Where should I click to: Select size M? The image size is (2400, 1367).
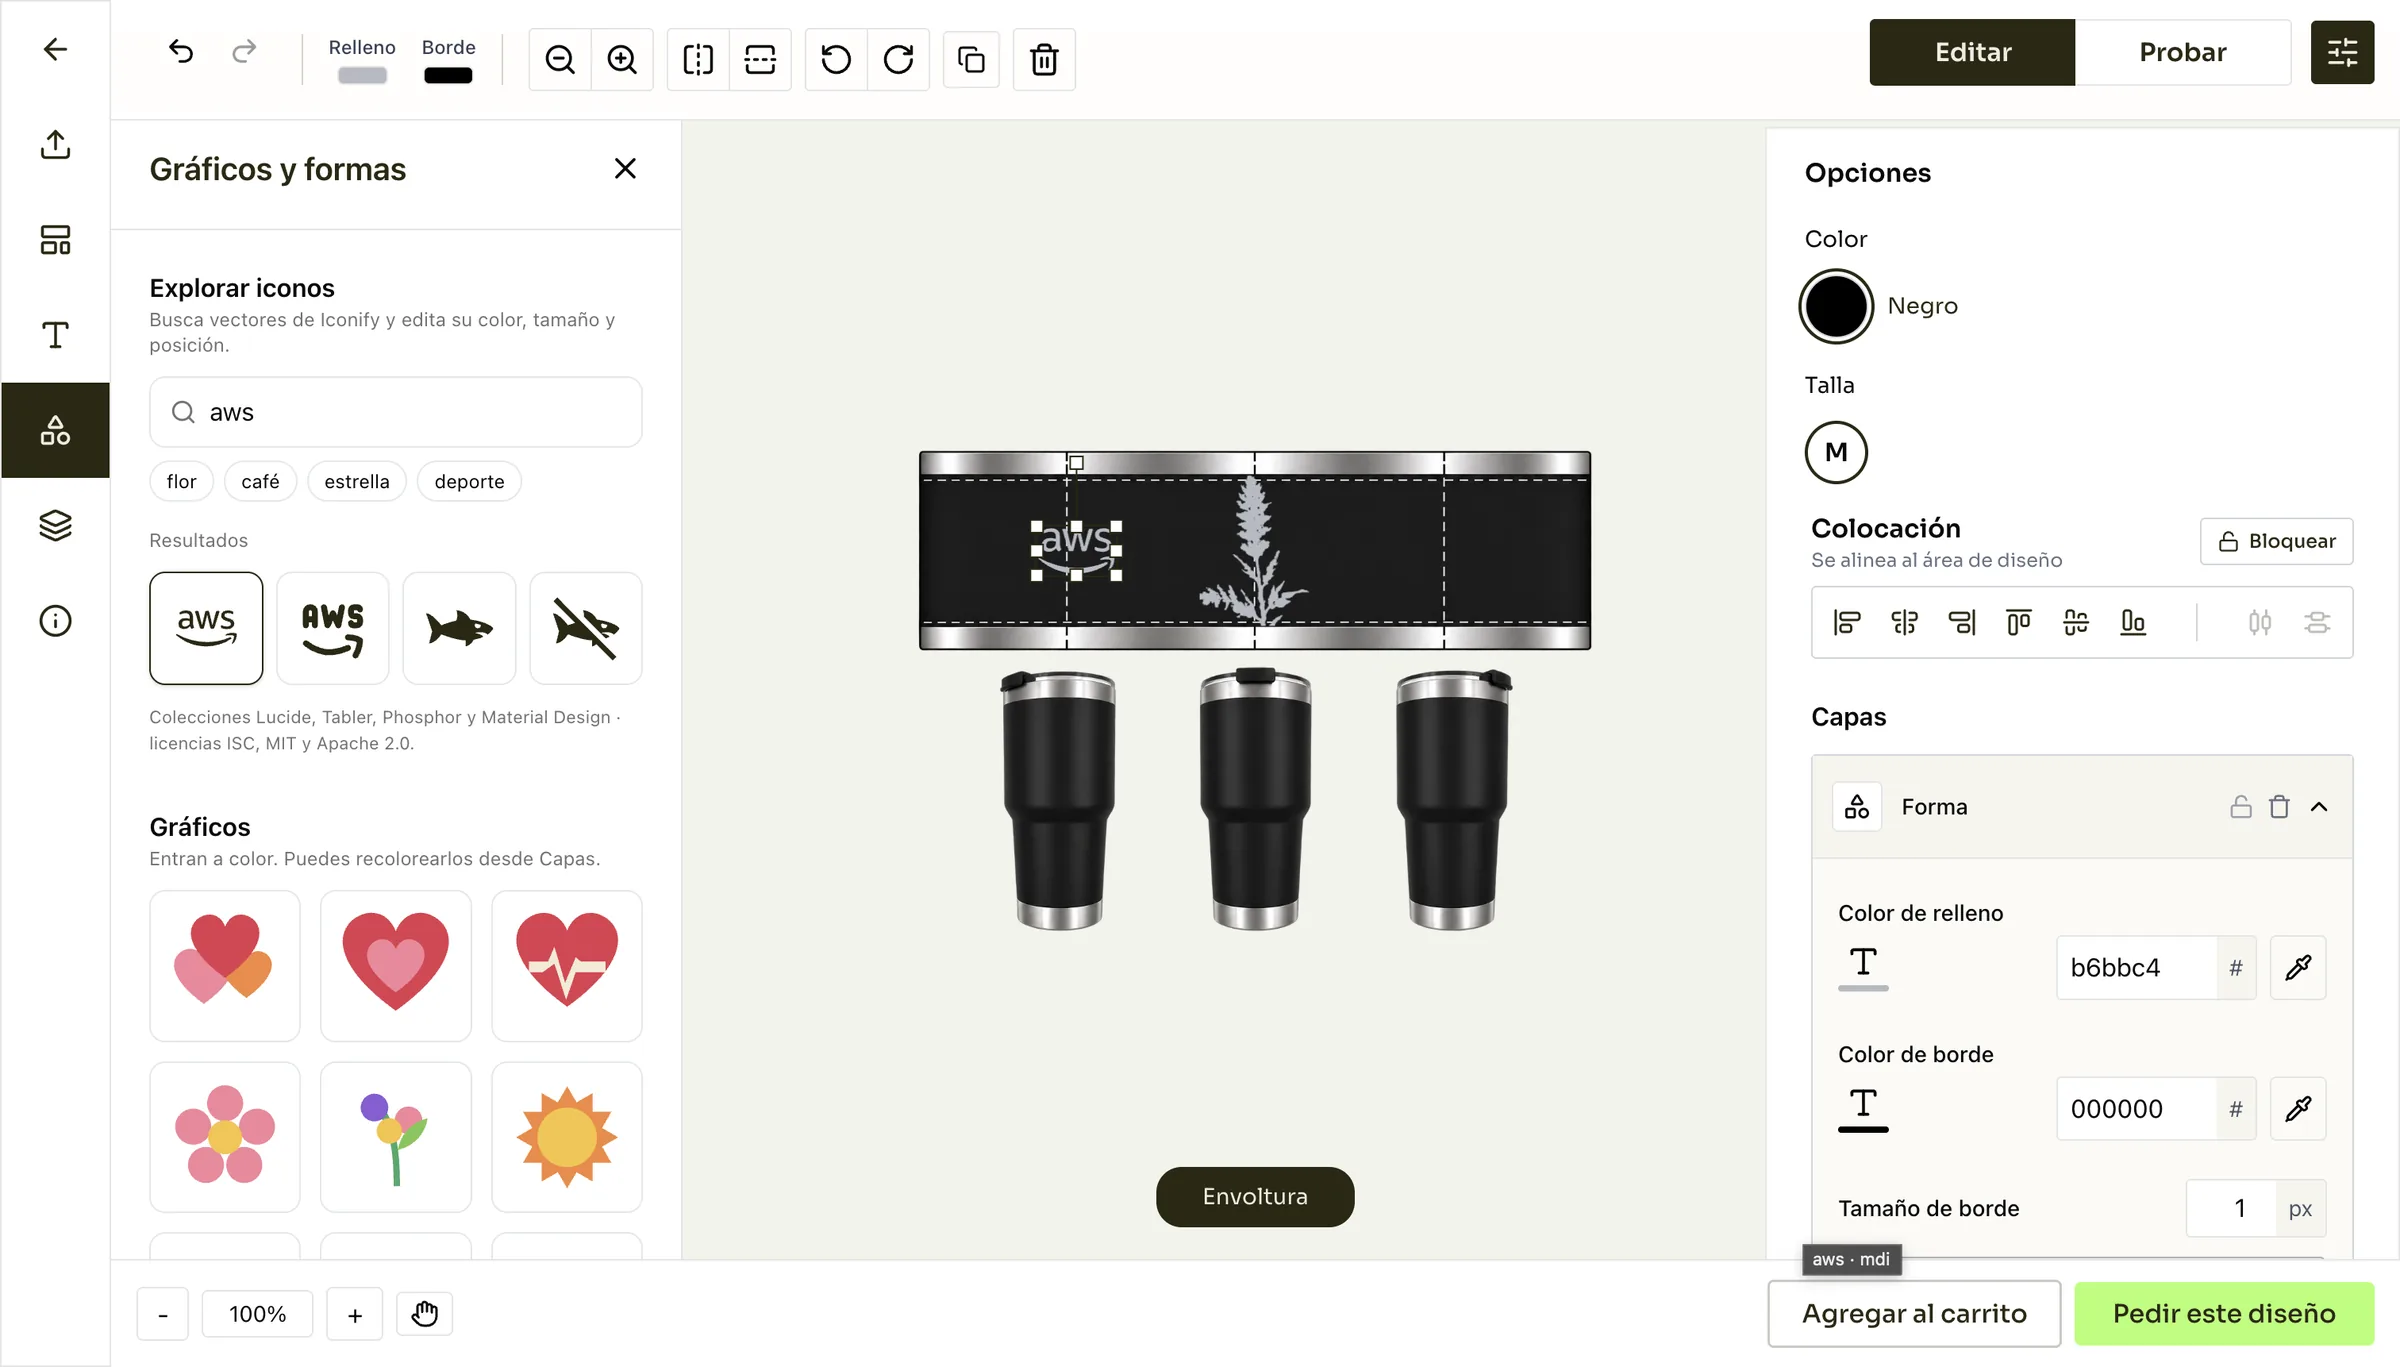tap(1836, 452)
